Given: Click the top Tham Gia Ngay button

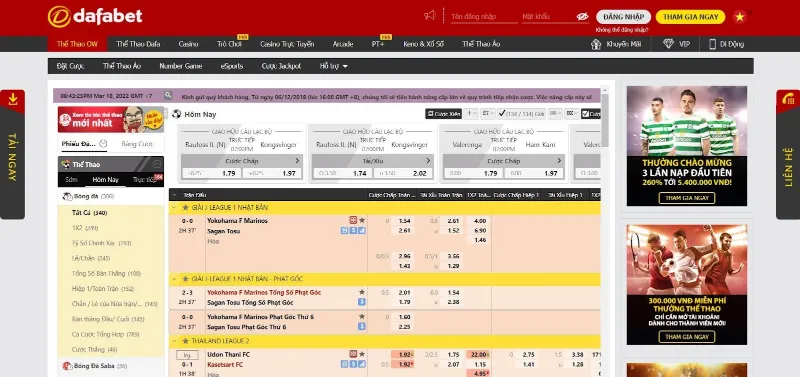Looking at the screenshot, I should click(690, 17).
